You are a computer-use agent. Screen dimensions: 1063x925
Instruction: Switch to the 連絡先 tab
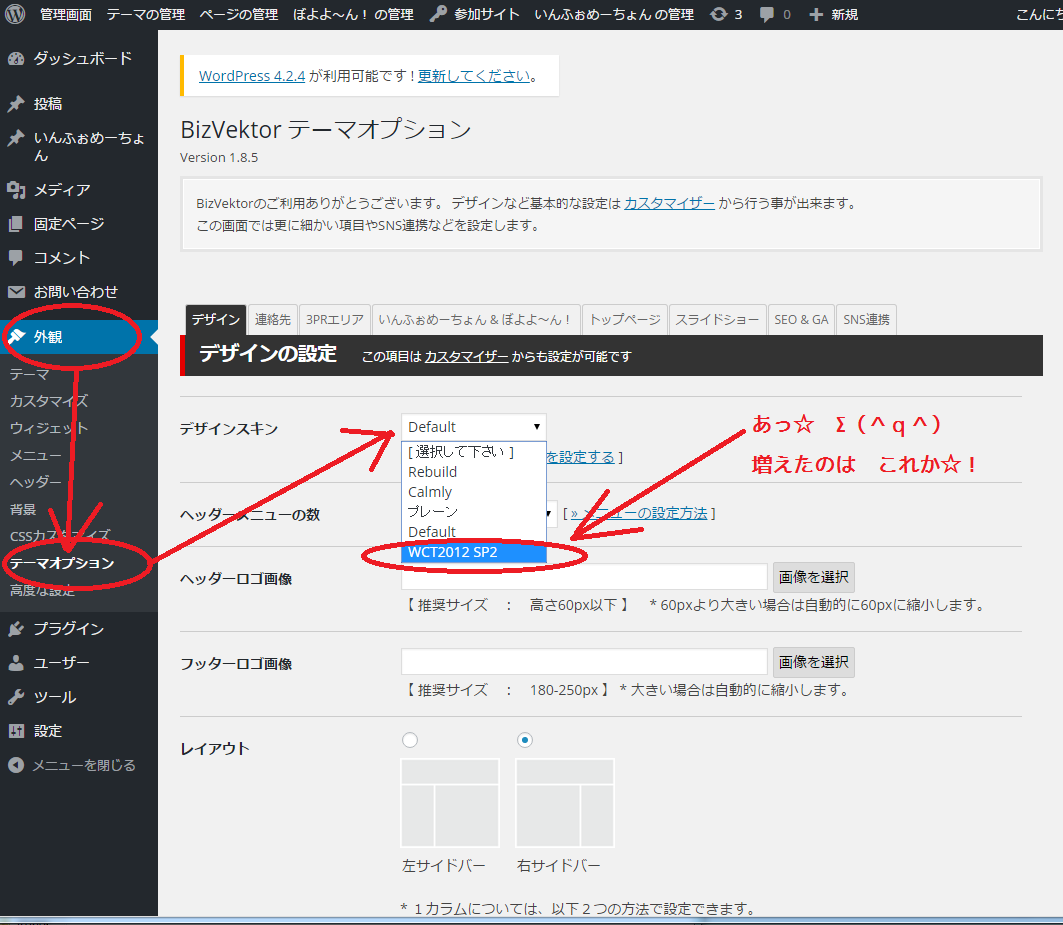[273, 319]
